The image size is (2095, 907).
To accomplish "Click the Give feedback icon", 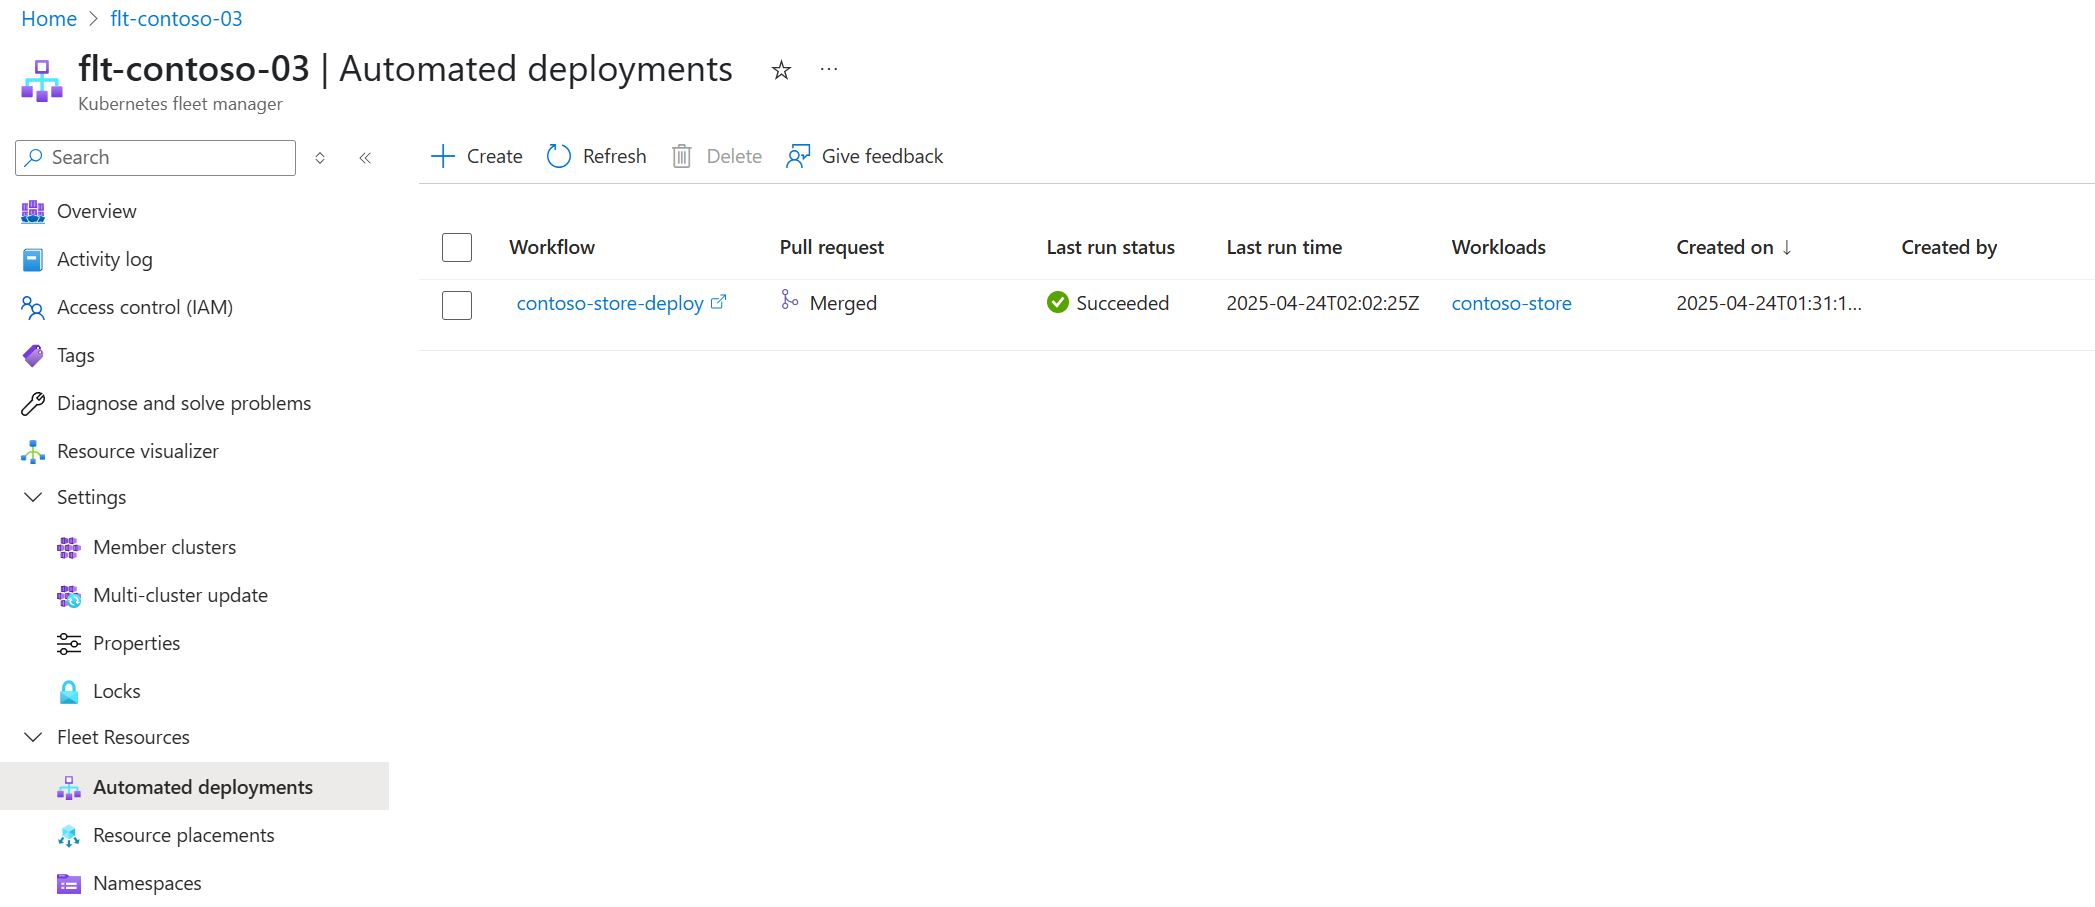I will click(x=798, y=156).
